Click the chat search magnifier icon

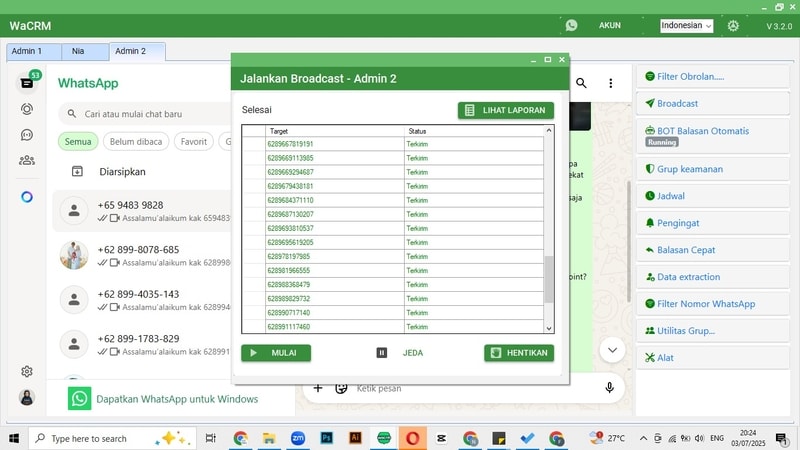(581, 83)
